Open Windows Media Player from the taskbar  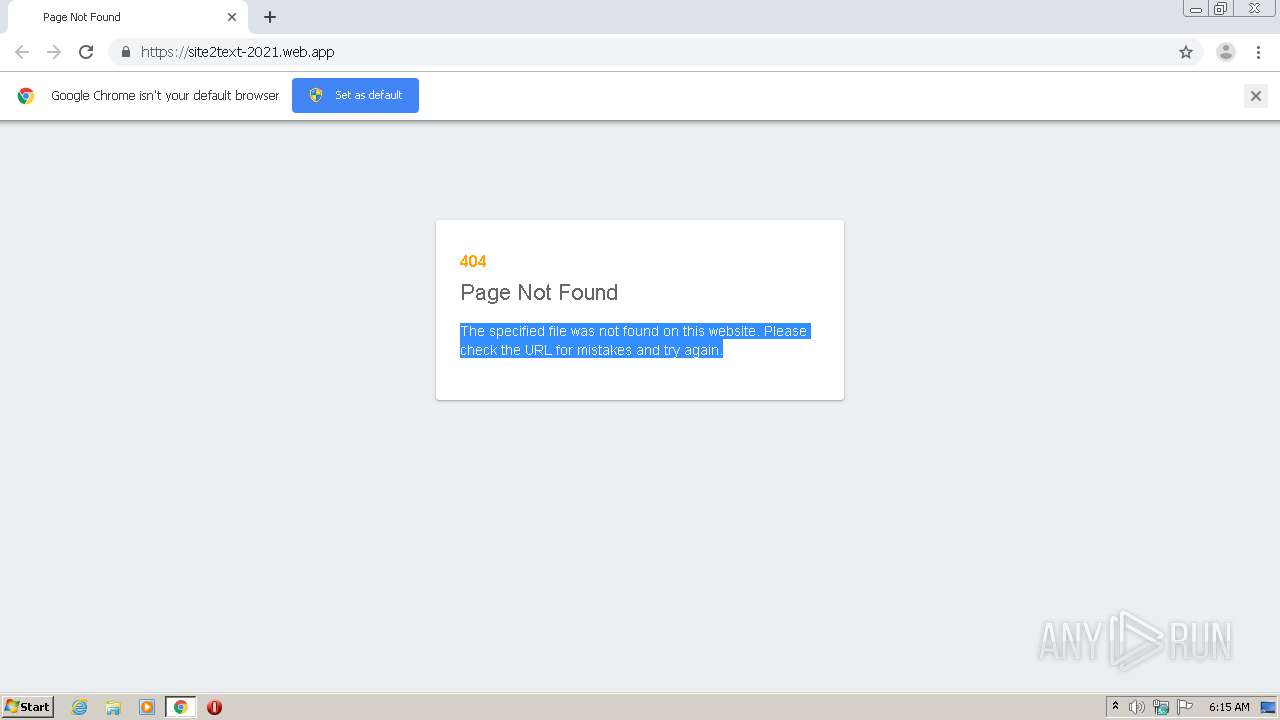[x=147, y=707]
